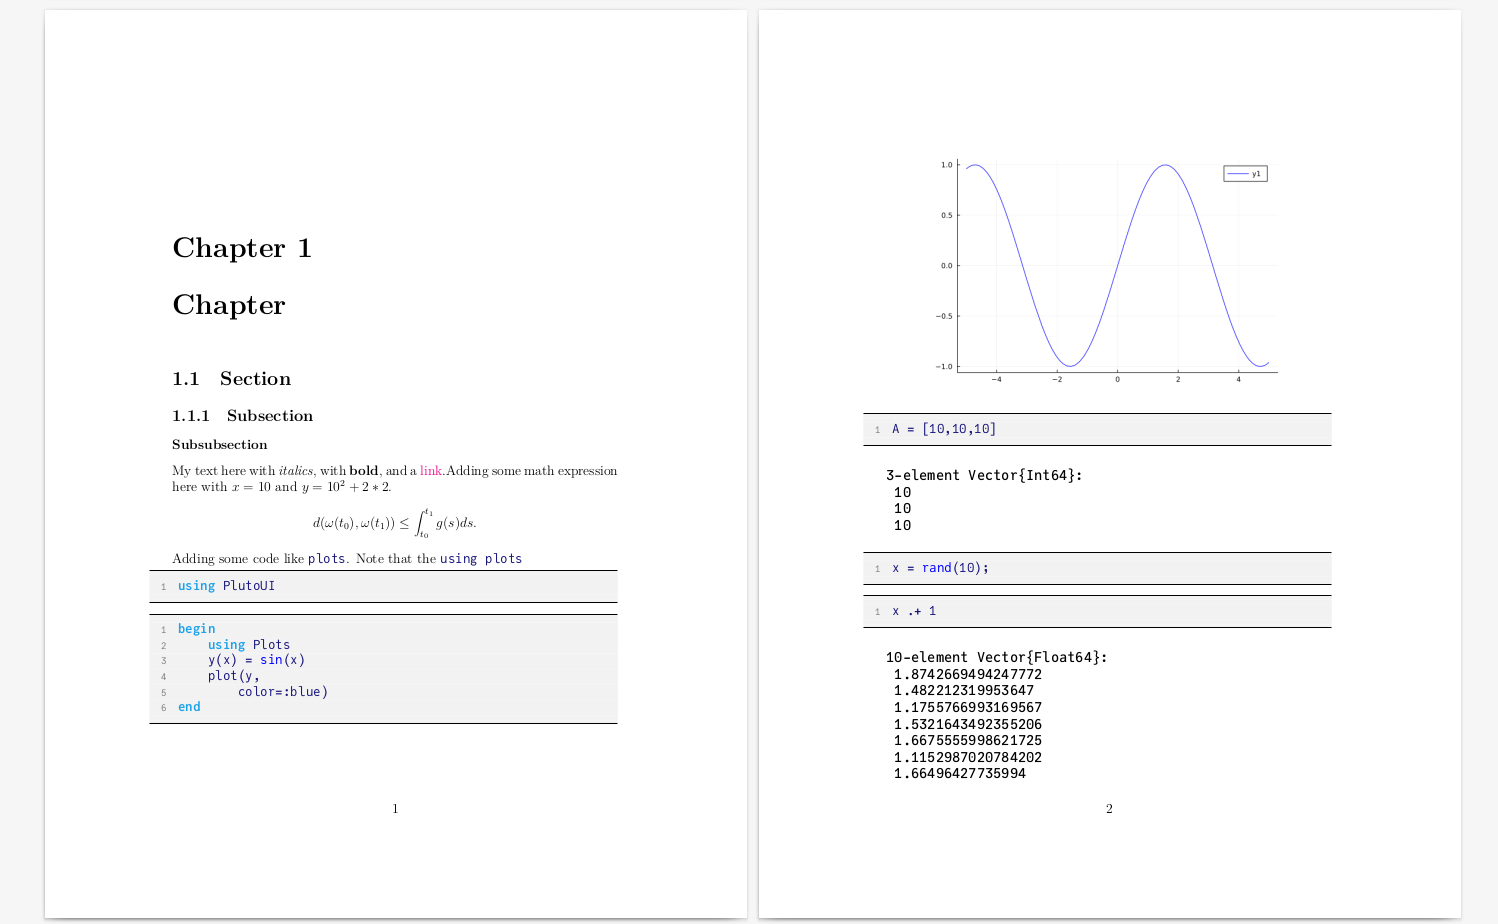Click the value 1.664964277735994
Image resolution: width=1498 pixels, height=924 pixels.
(x=960, y=774)
